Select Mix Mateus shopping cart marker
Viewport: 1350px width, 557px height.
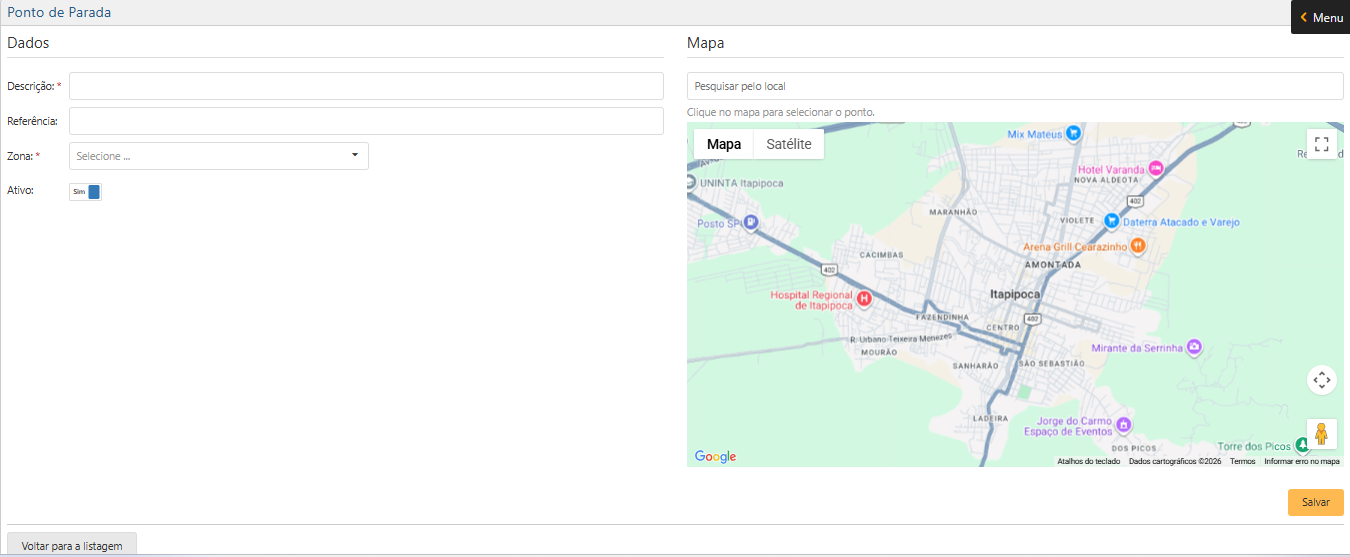(1072, 133)
